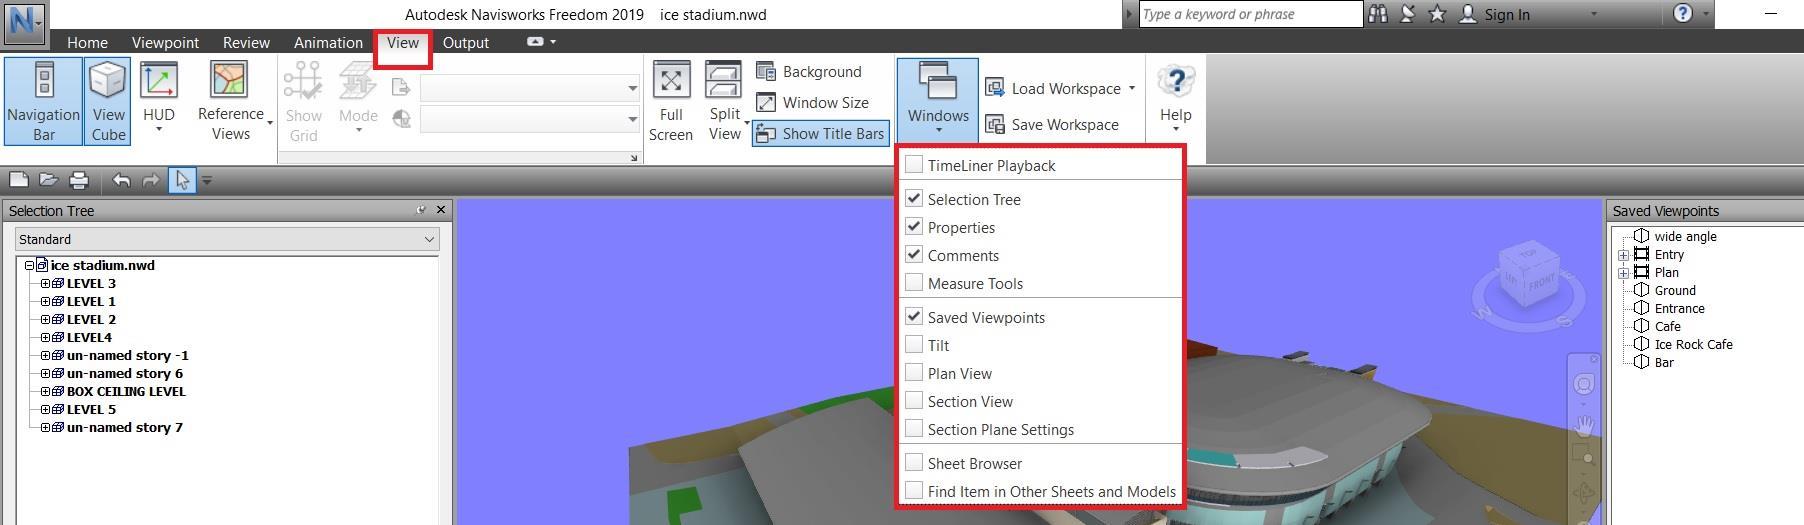Image resolution: width=1804 pixels, height=525 pixels.
Task: Enable Section Plane Settings checkbox
Action: click(x=914, y=429)
